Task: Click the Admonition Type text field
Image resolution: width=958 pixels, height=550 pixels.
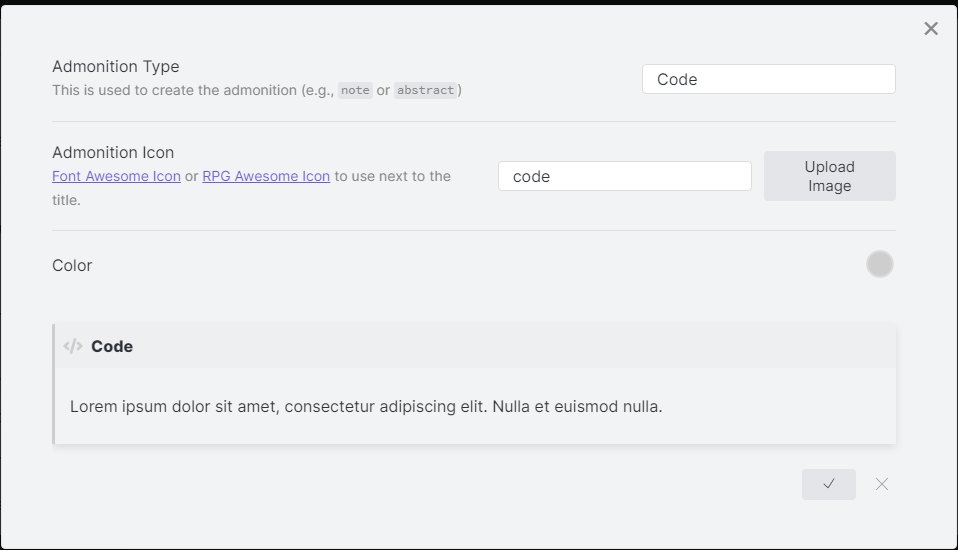Action: click(x=768, y=80)
